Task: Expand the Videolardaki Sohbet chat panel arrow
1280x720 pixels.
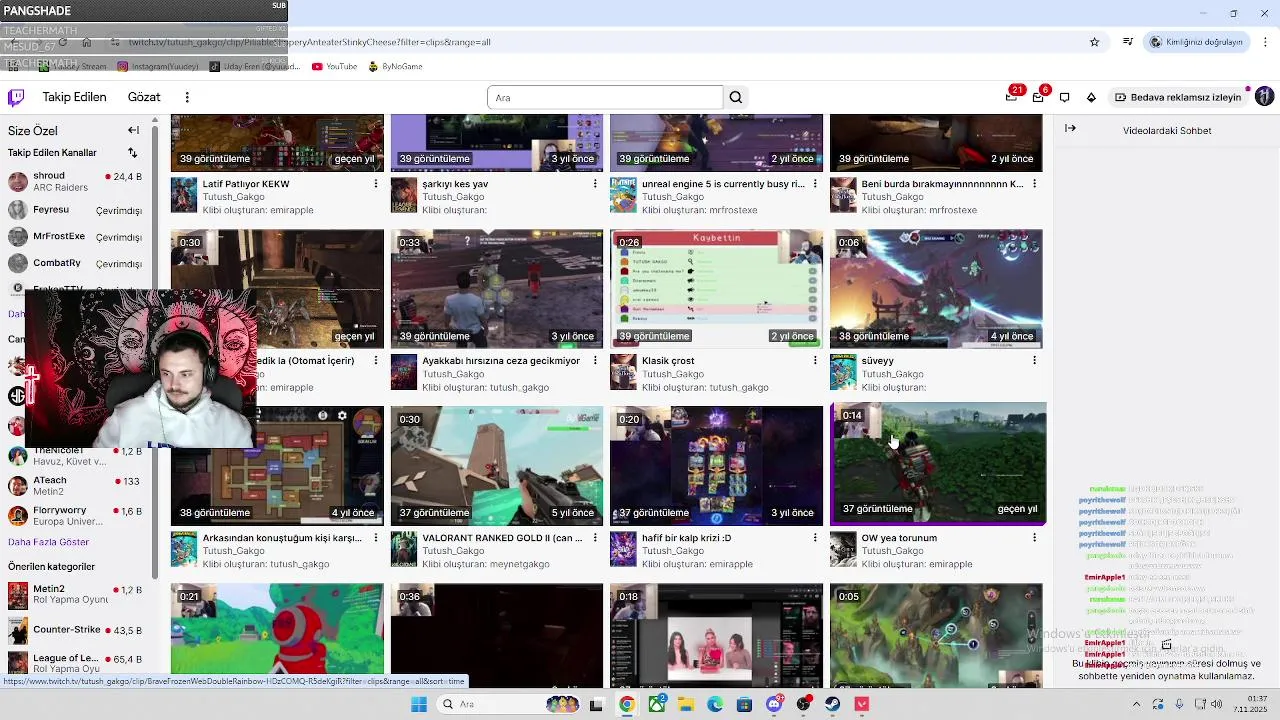Action: click(1070, 128)
